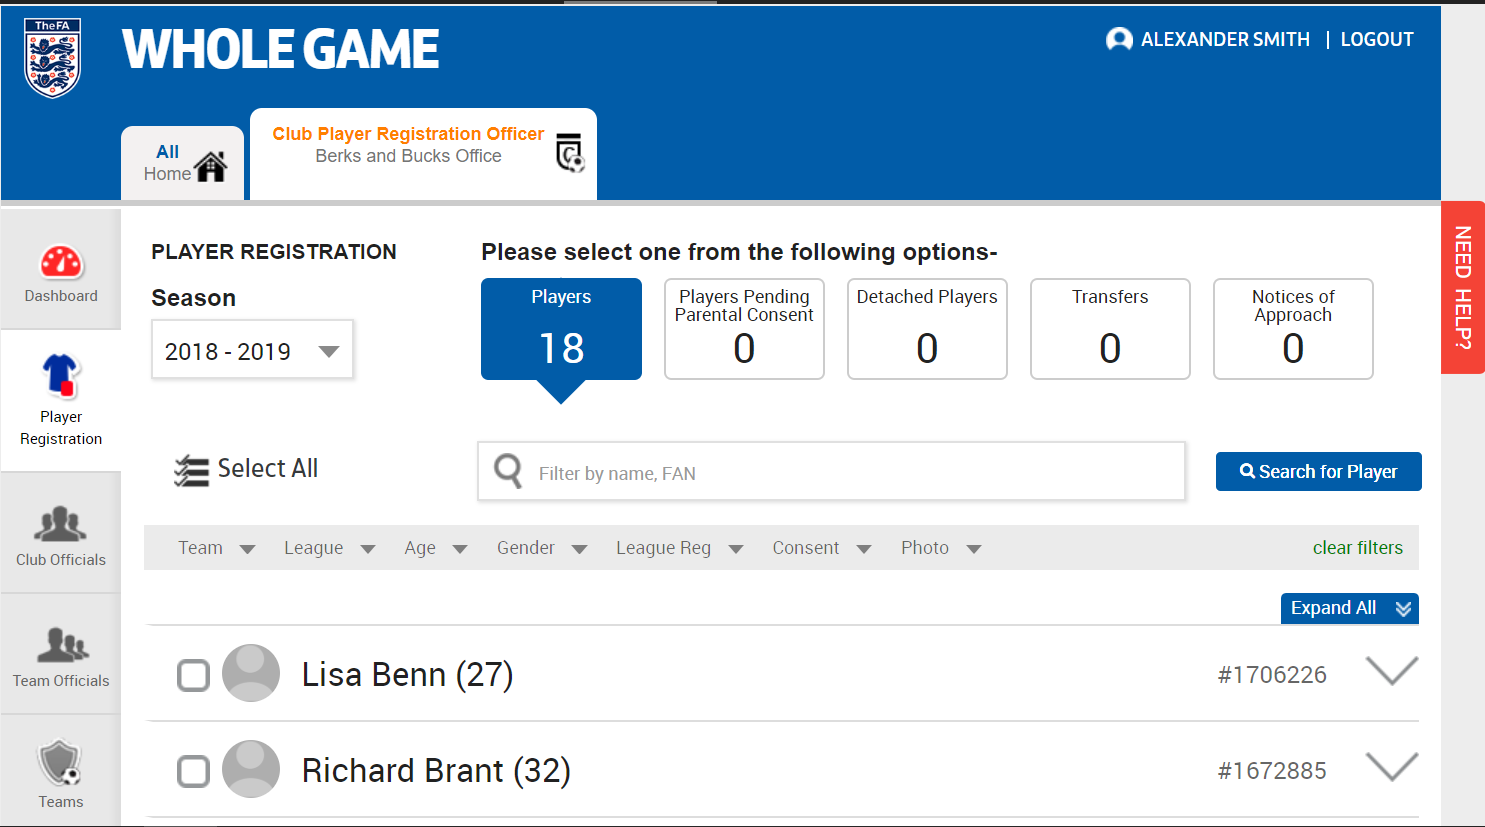Select the Transfers option tile

(1109, 329)
